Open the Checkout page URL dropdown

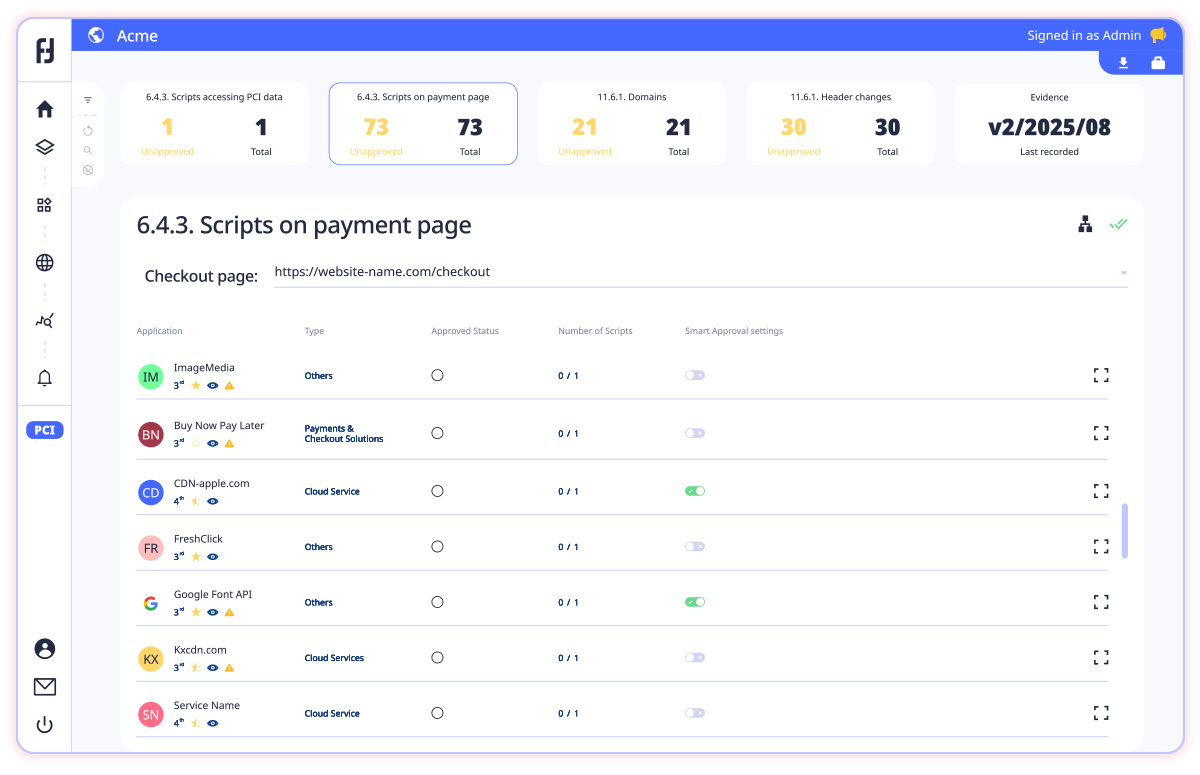point(1123,273)
